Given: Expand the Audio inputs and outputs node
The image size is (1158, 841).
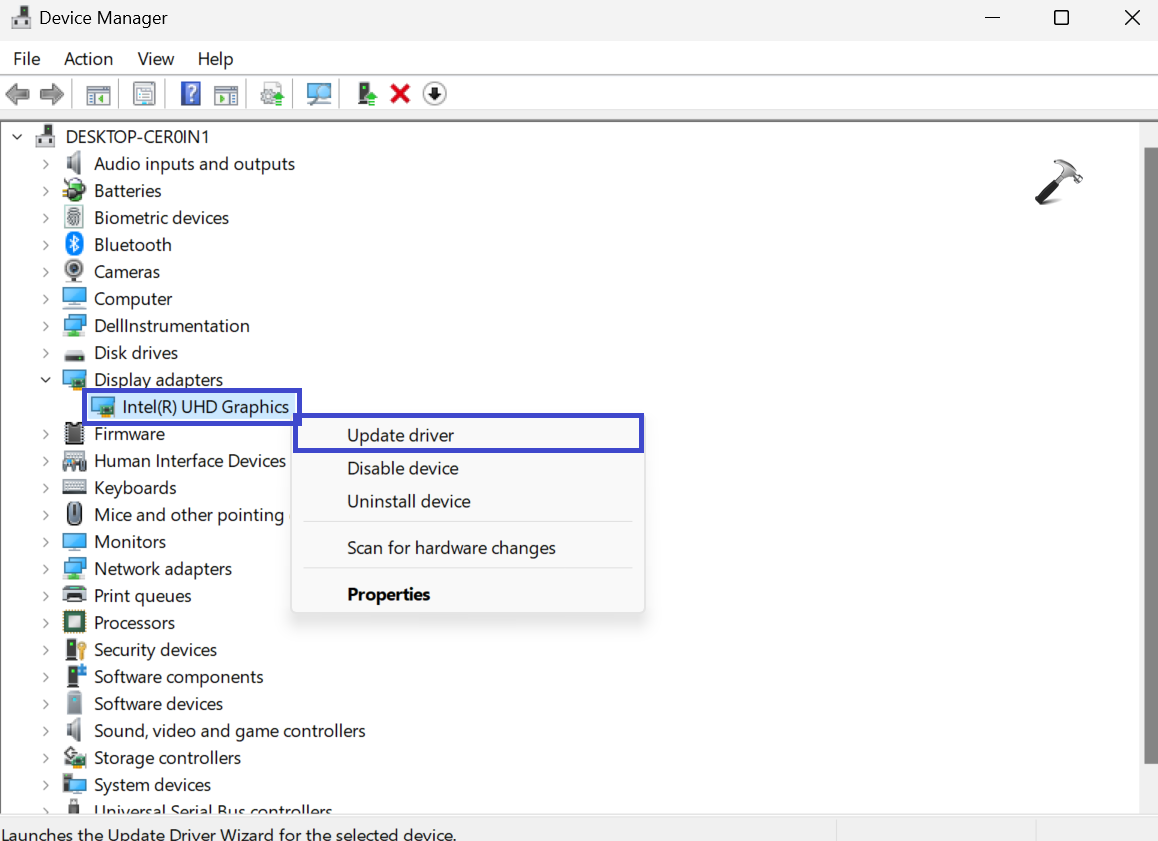Looking at the screenshot, I should (46, 164).
